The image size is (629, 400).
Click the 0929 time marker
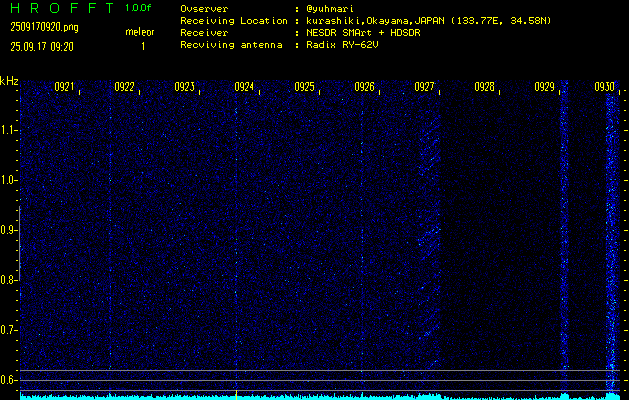pyautogui.click(x=544, y=87)
